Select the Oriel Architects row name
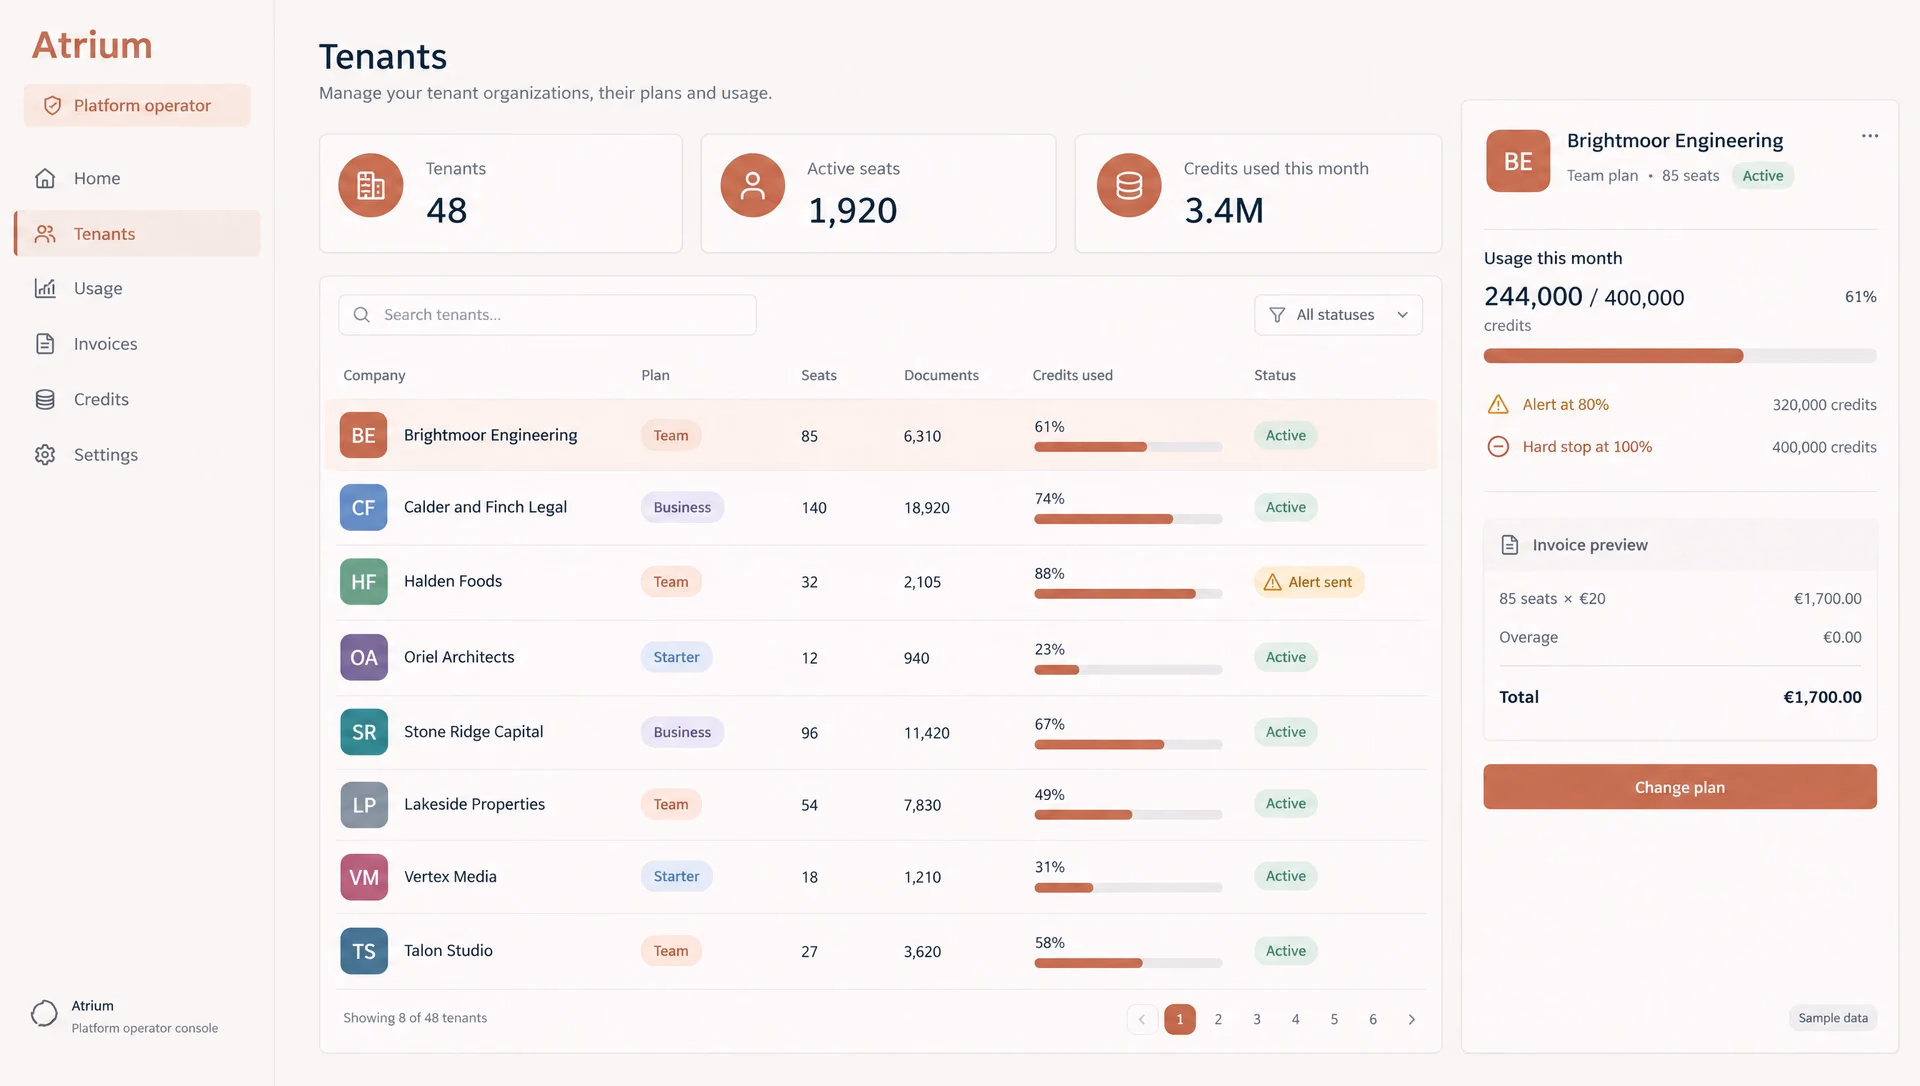 459,657
